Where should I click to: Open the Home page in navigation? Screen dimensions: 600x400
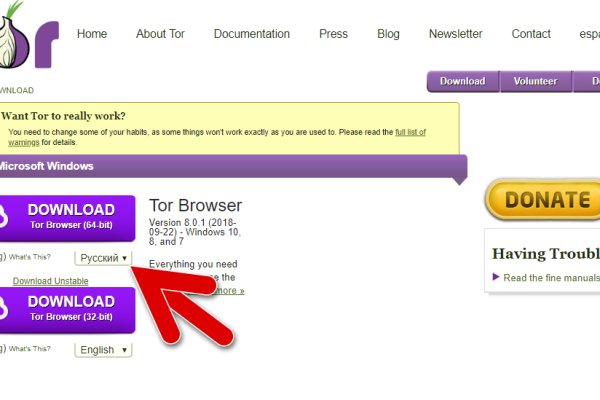[x=91, y=34]
